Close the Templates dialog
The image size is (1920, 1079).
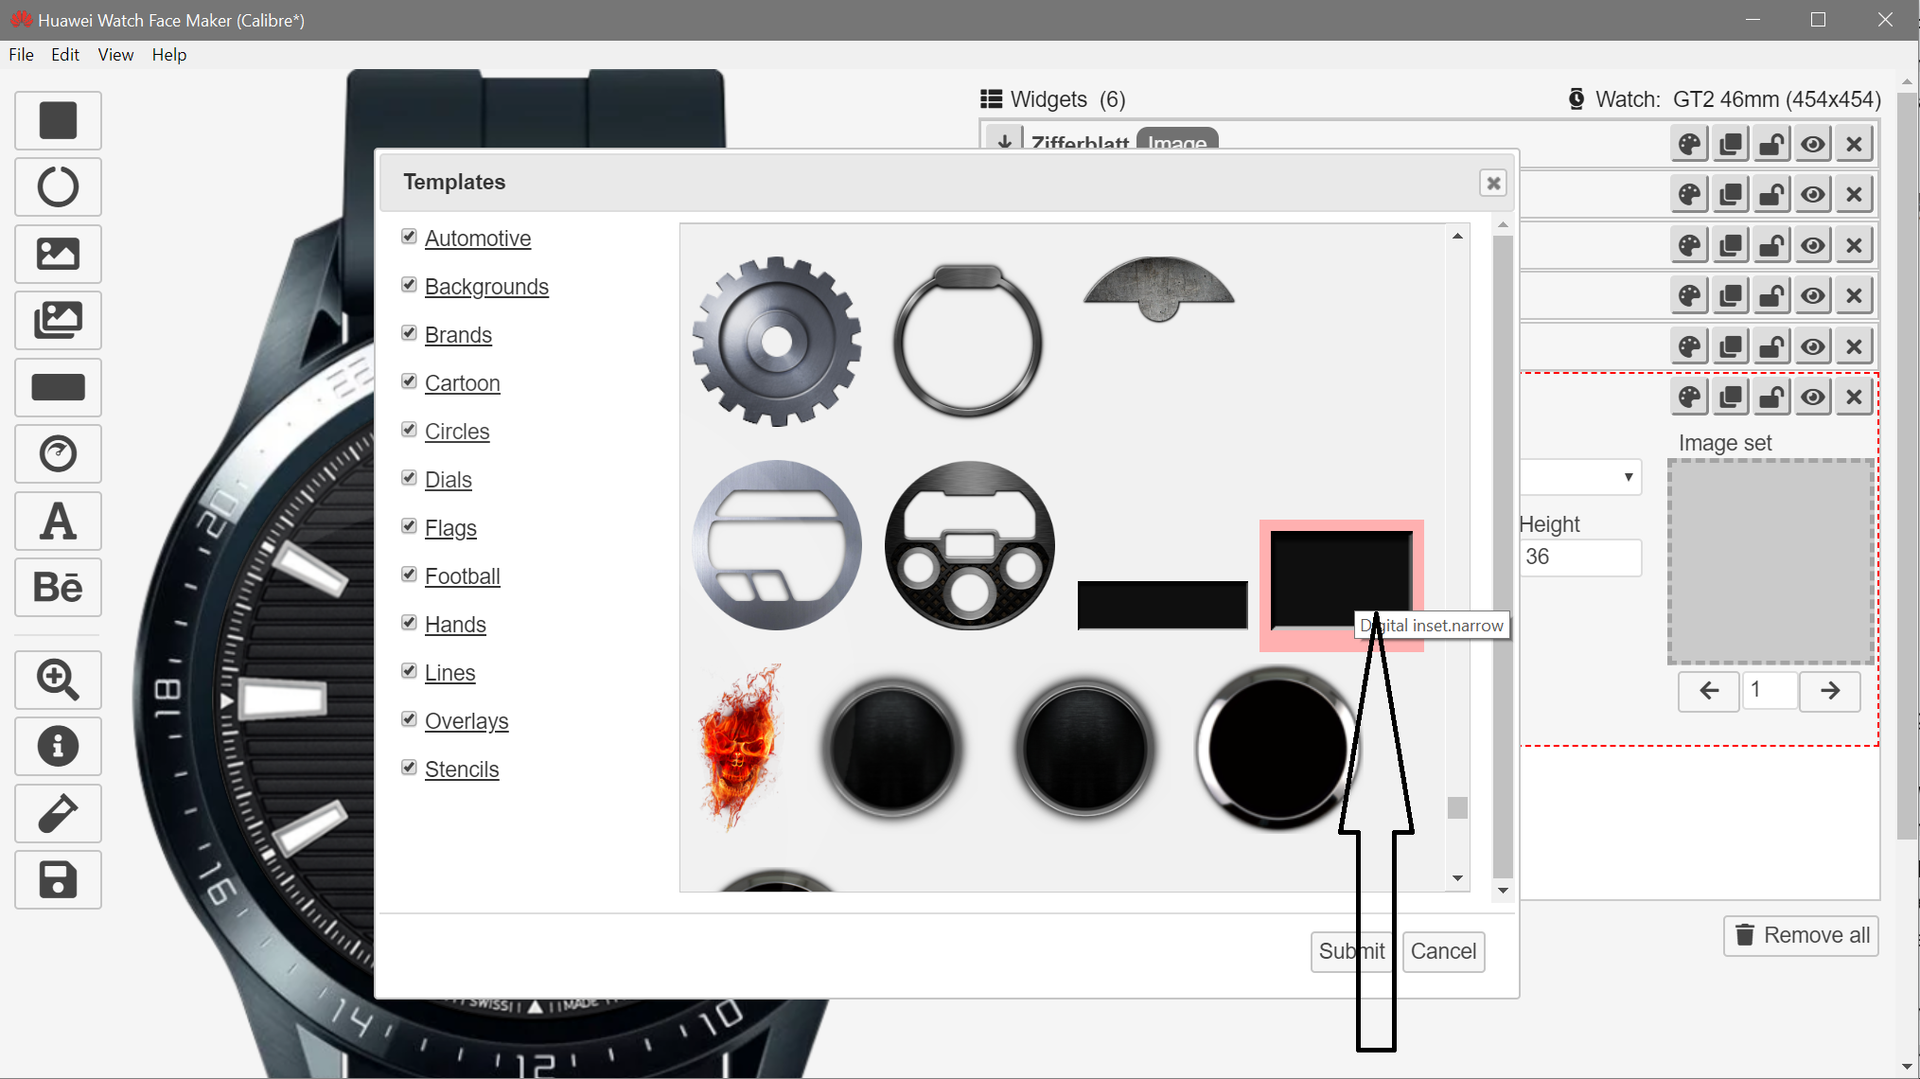(x=1493, y=183)
